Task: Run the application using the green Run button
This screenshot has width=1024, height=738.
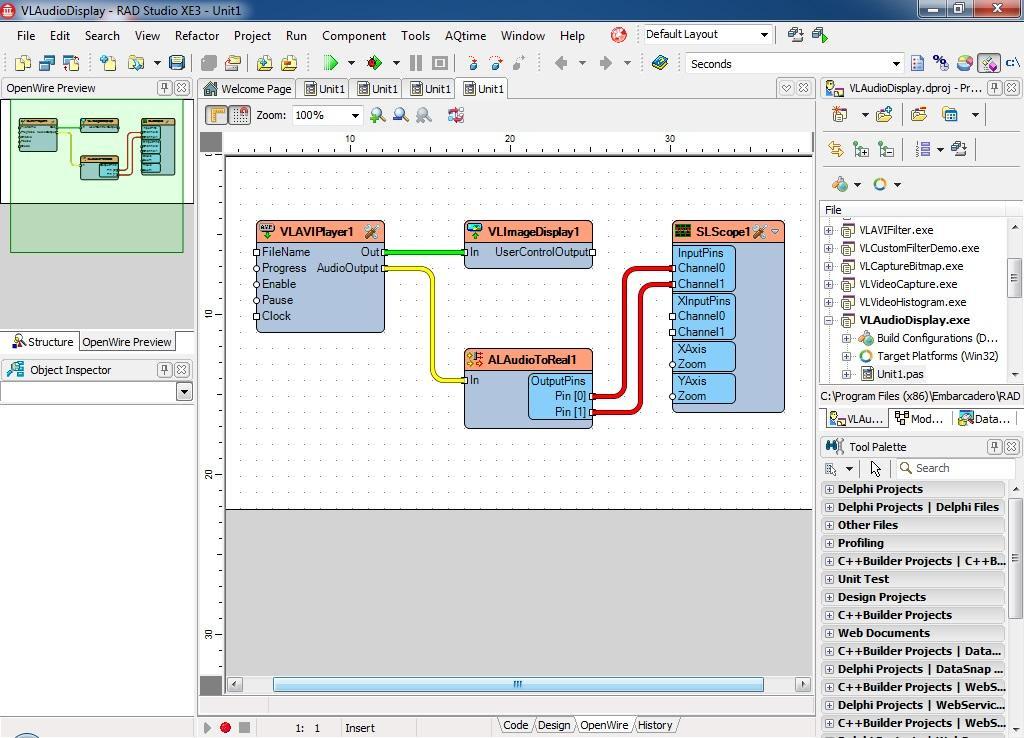Action: point(331,63)
